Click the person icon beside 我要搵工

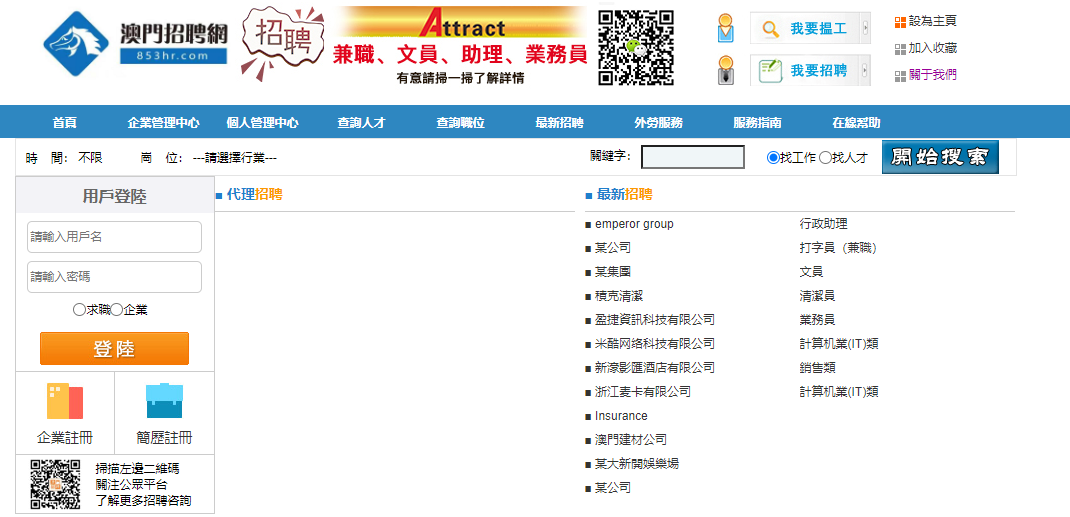726,28
